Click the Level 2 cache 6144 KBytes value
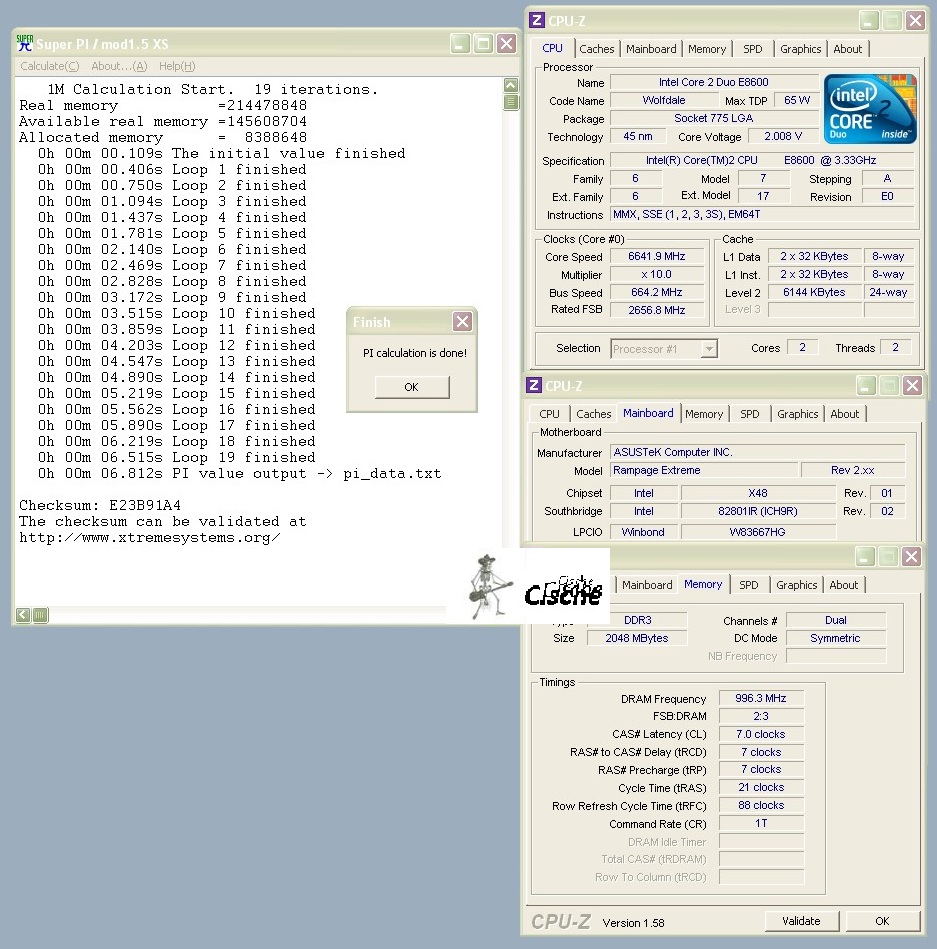This screenshot has width=937, height=949. click(x=814, y=292)
